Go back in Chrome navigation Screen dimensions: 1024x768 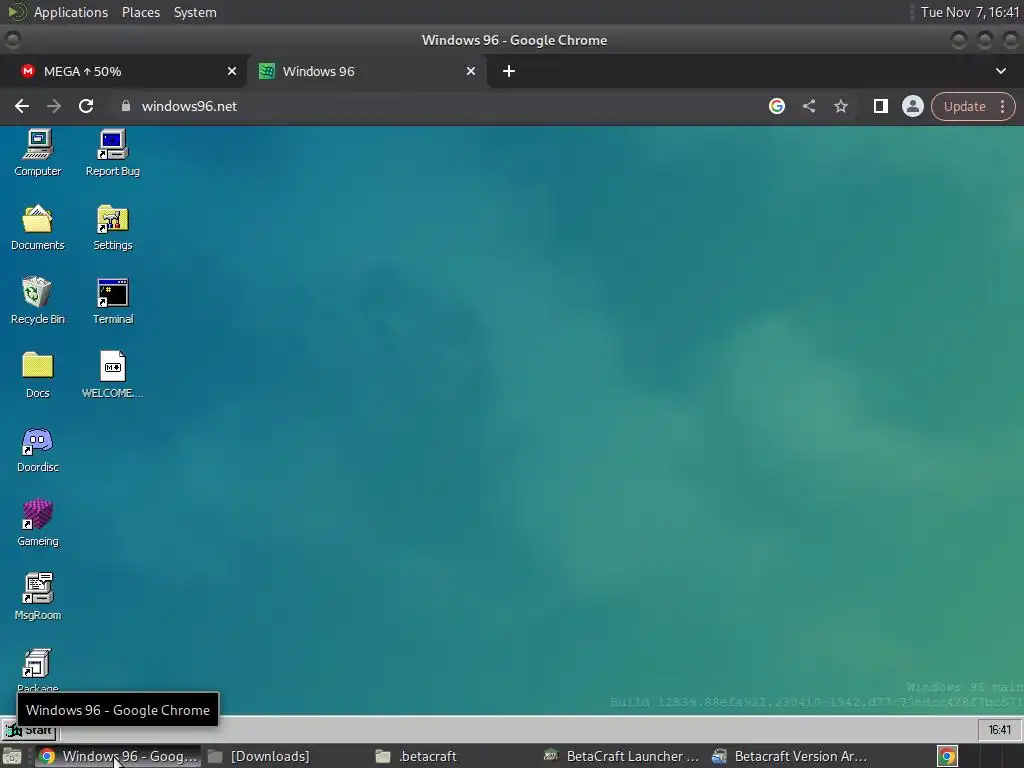pos(22,106)
